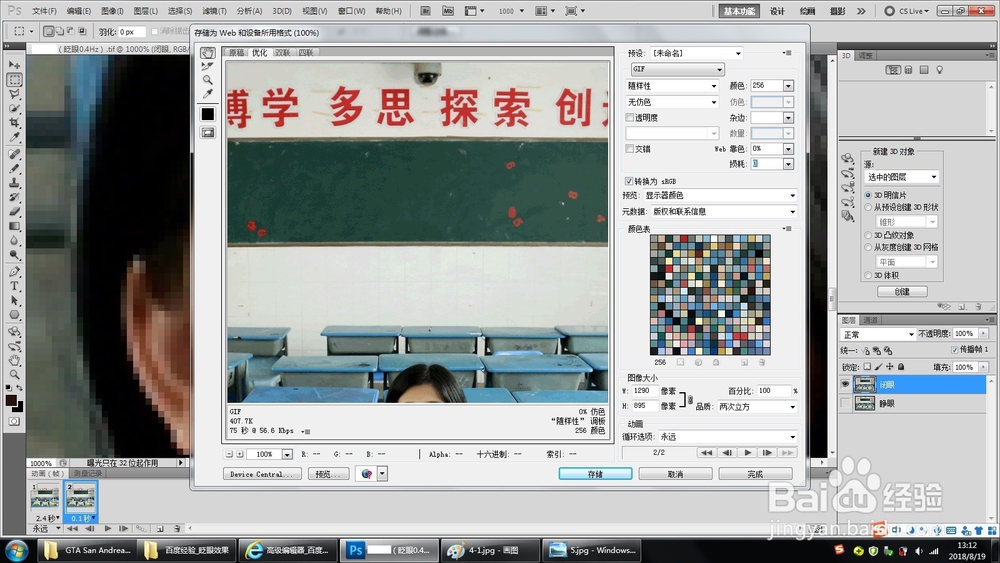Image resolution: width=1000 pixels, height=563 pixels.
Task: Select the Slice Select tool in dialog
Action: point(207,66)
